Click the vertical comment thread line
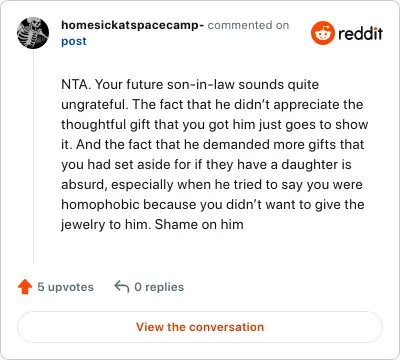The width and height of the screenshot is (400, 360). coord(33,157)
